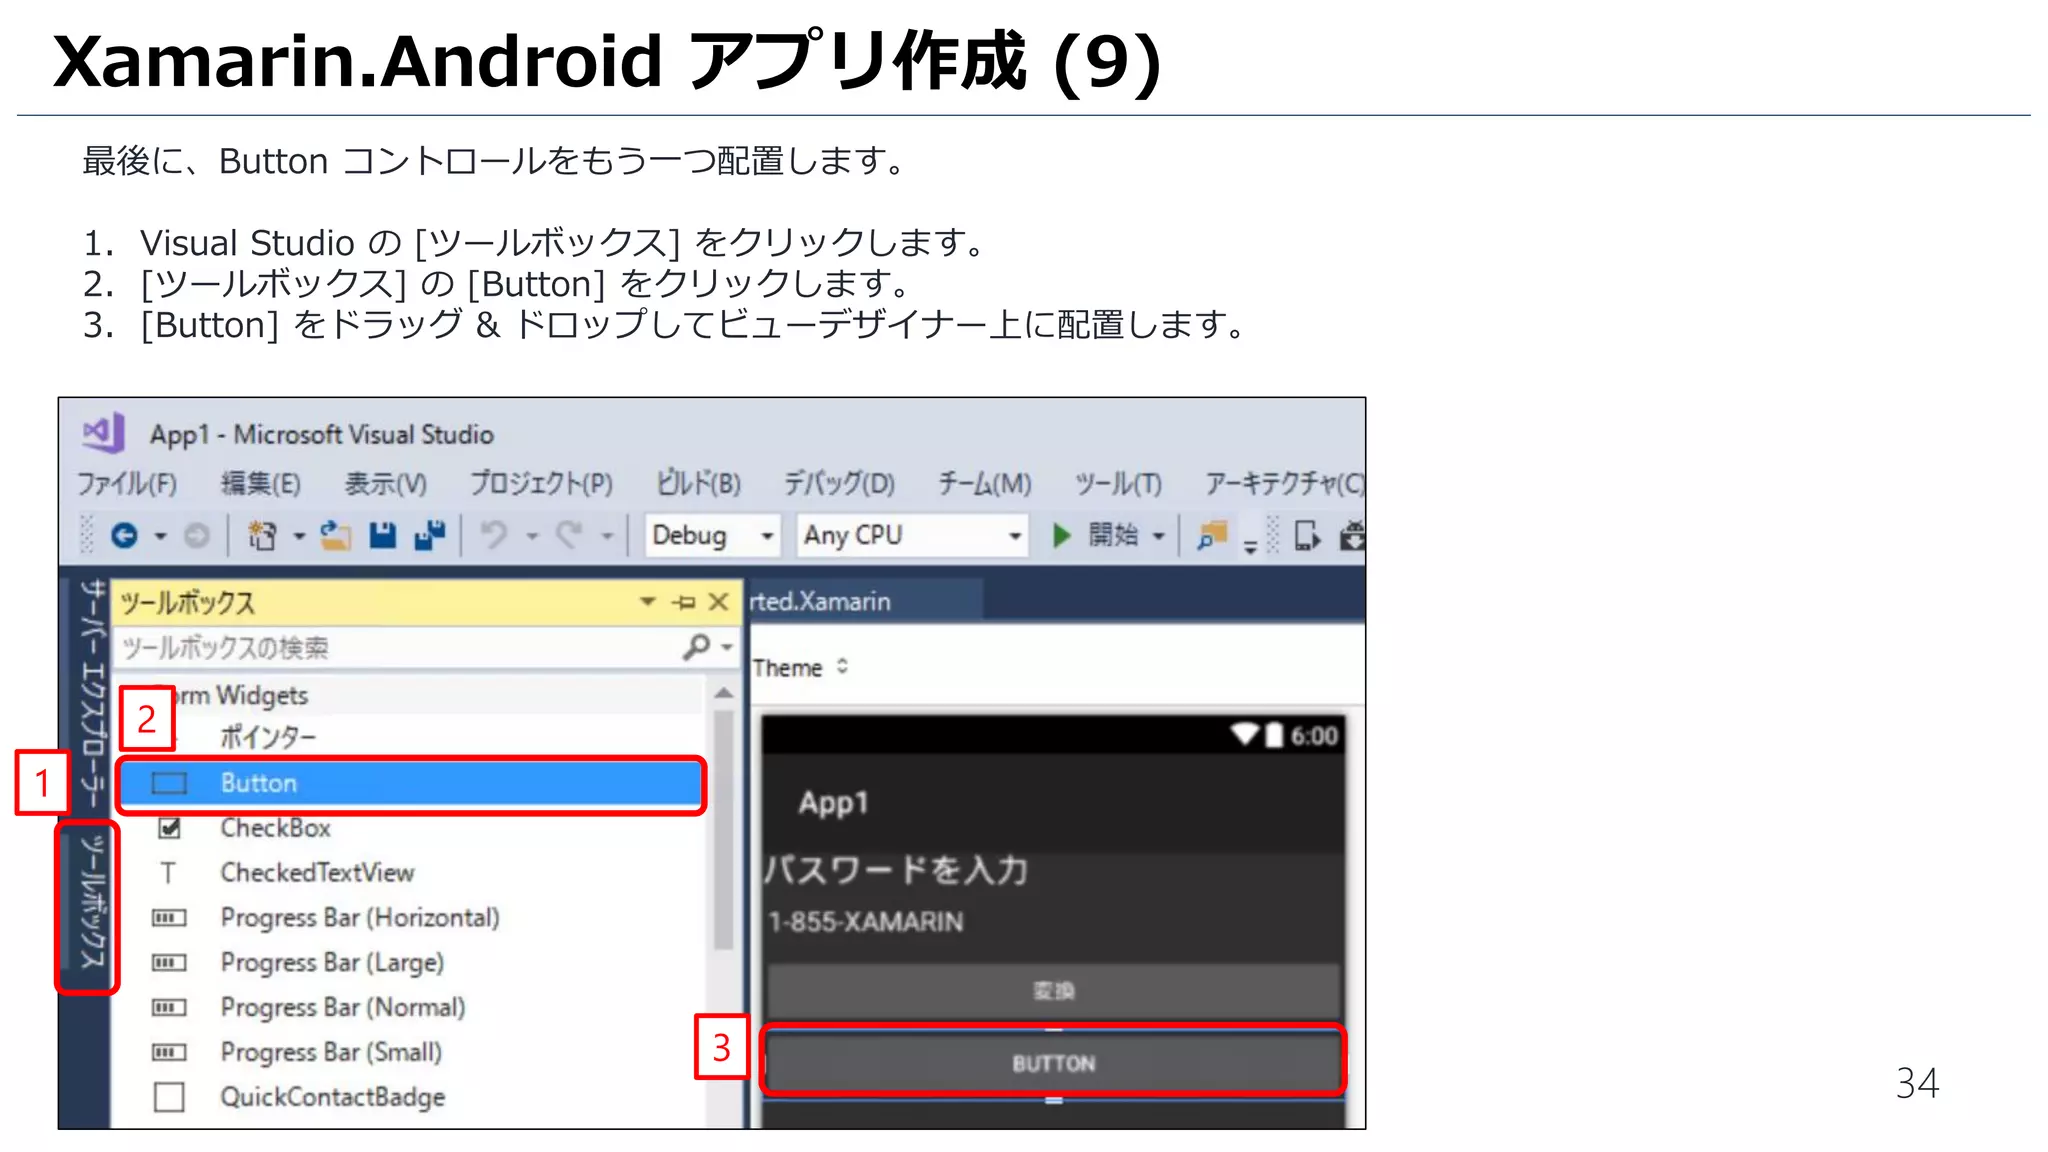The image size is (2048, 1152).
Task: Click the toolbox search magnifier icon
Action: (x=696, y=647)
